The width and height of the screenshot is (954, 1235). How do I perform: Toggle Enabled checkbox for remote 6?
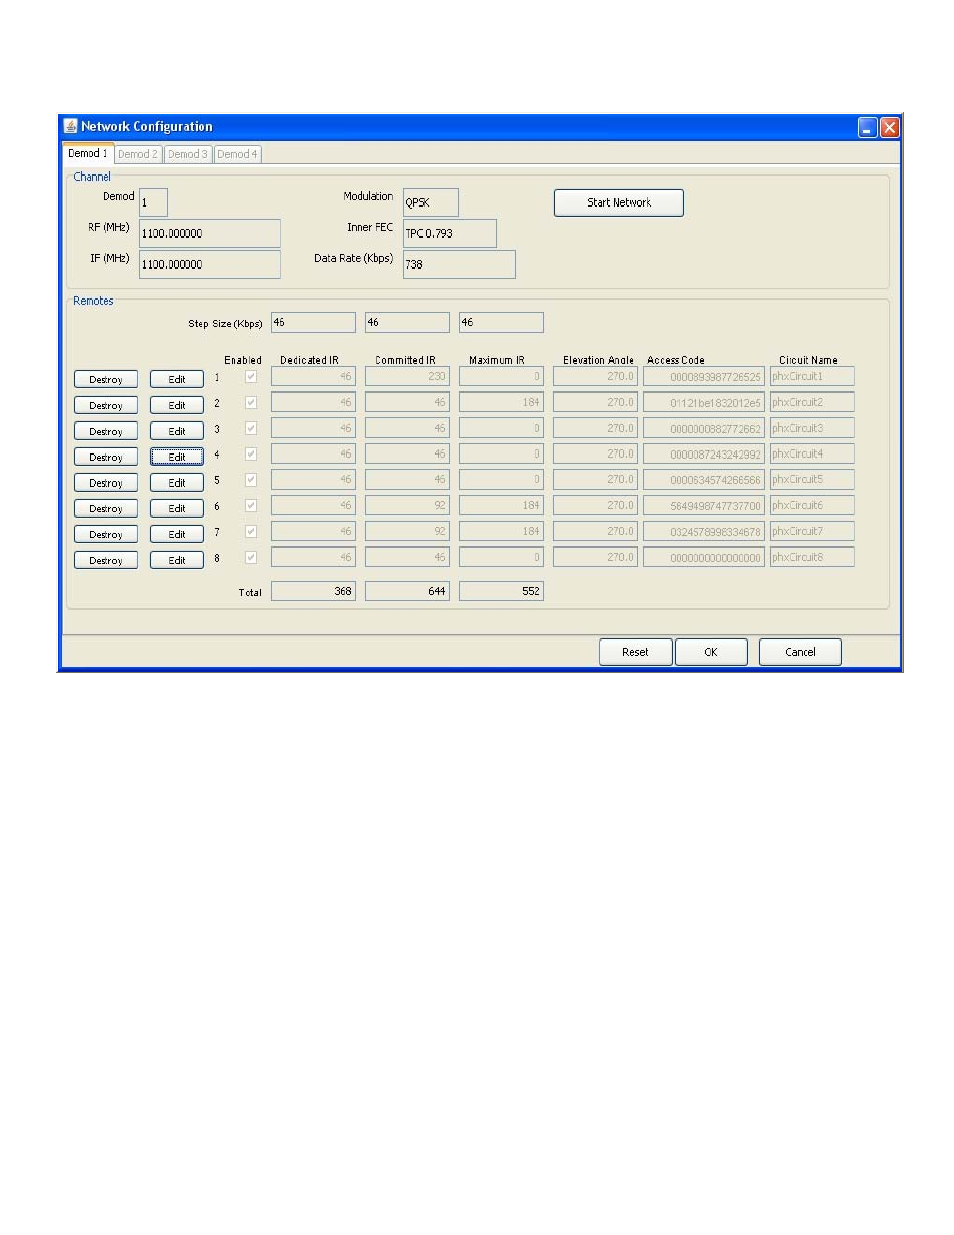click(x=251, y=506)
